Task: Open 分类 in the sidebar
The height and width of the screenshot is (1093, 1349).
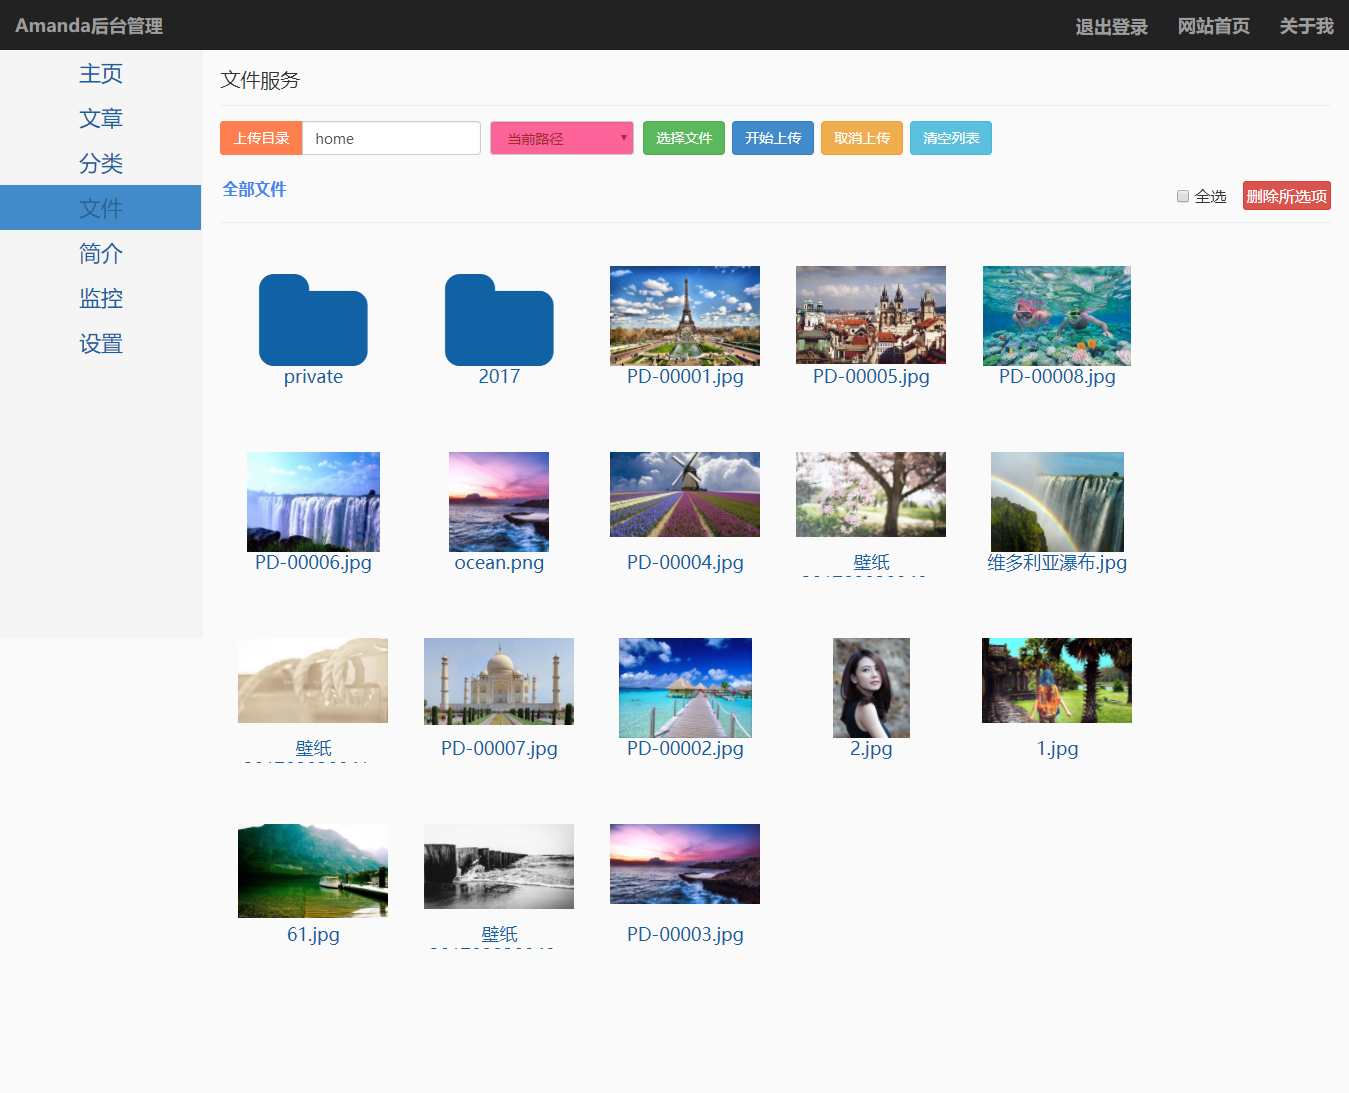Action: coord(100,164)
